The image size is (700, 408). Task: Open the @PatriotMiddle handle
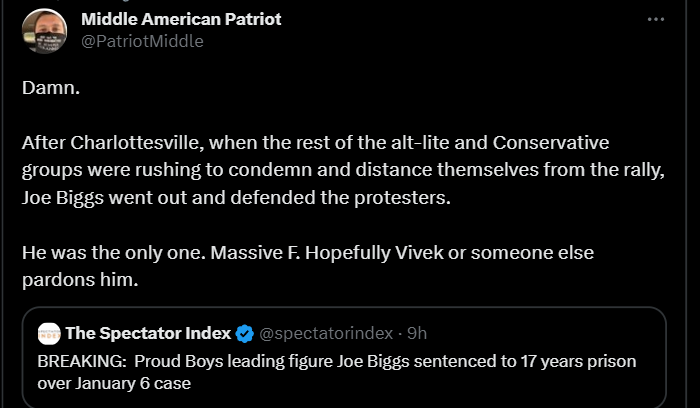(142, 41)
